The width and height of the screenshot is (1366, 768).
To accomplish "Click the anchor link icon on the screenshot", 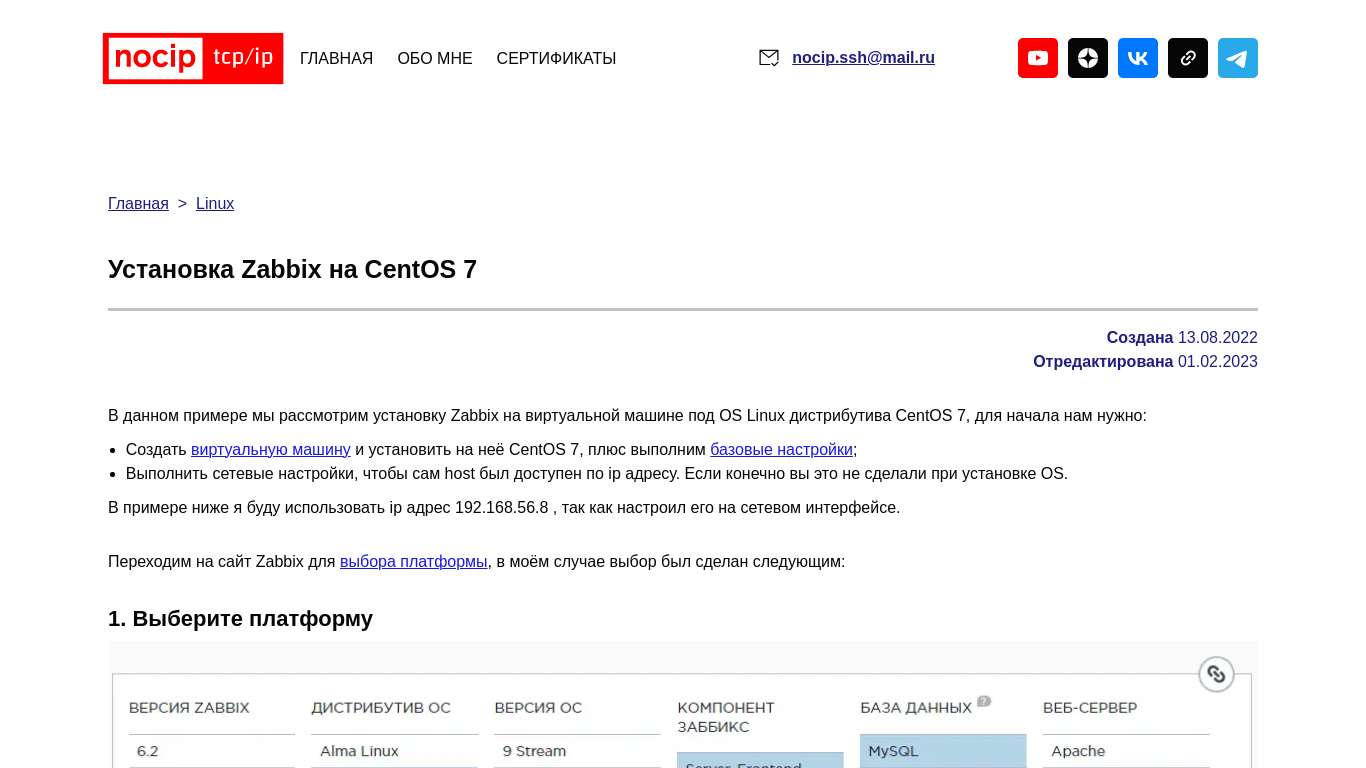I will pyautogui.click(x=1216, y=674).
